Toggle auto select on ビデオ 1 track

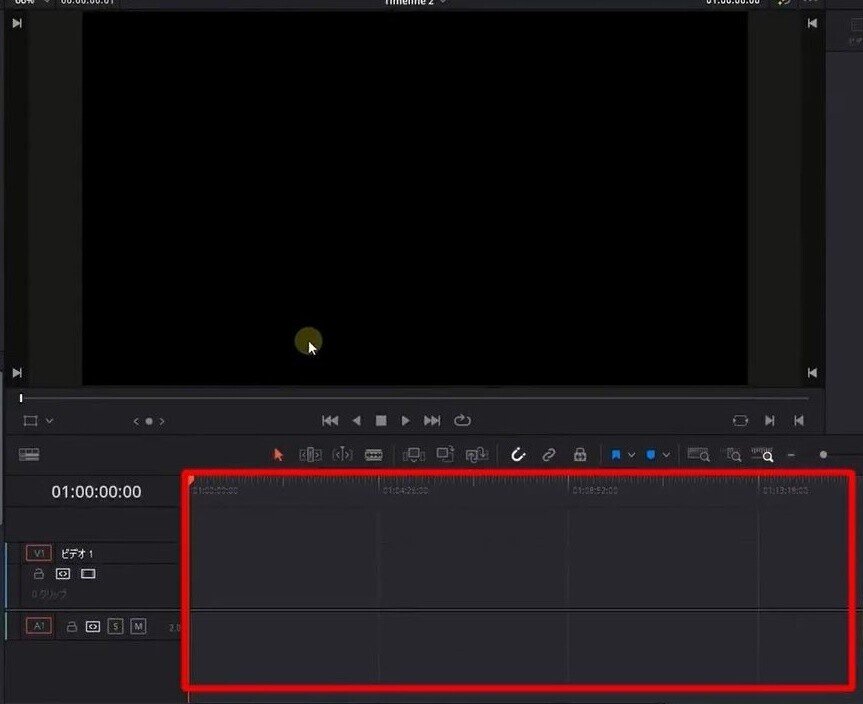63,574
